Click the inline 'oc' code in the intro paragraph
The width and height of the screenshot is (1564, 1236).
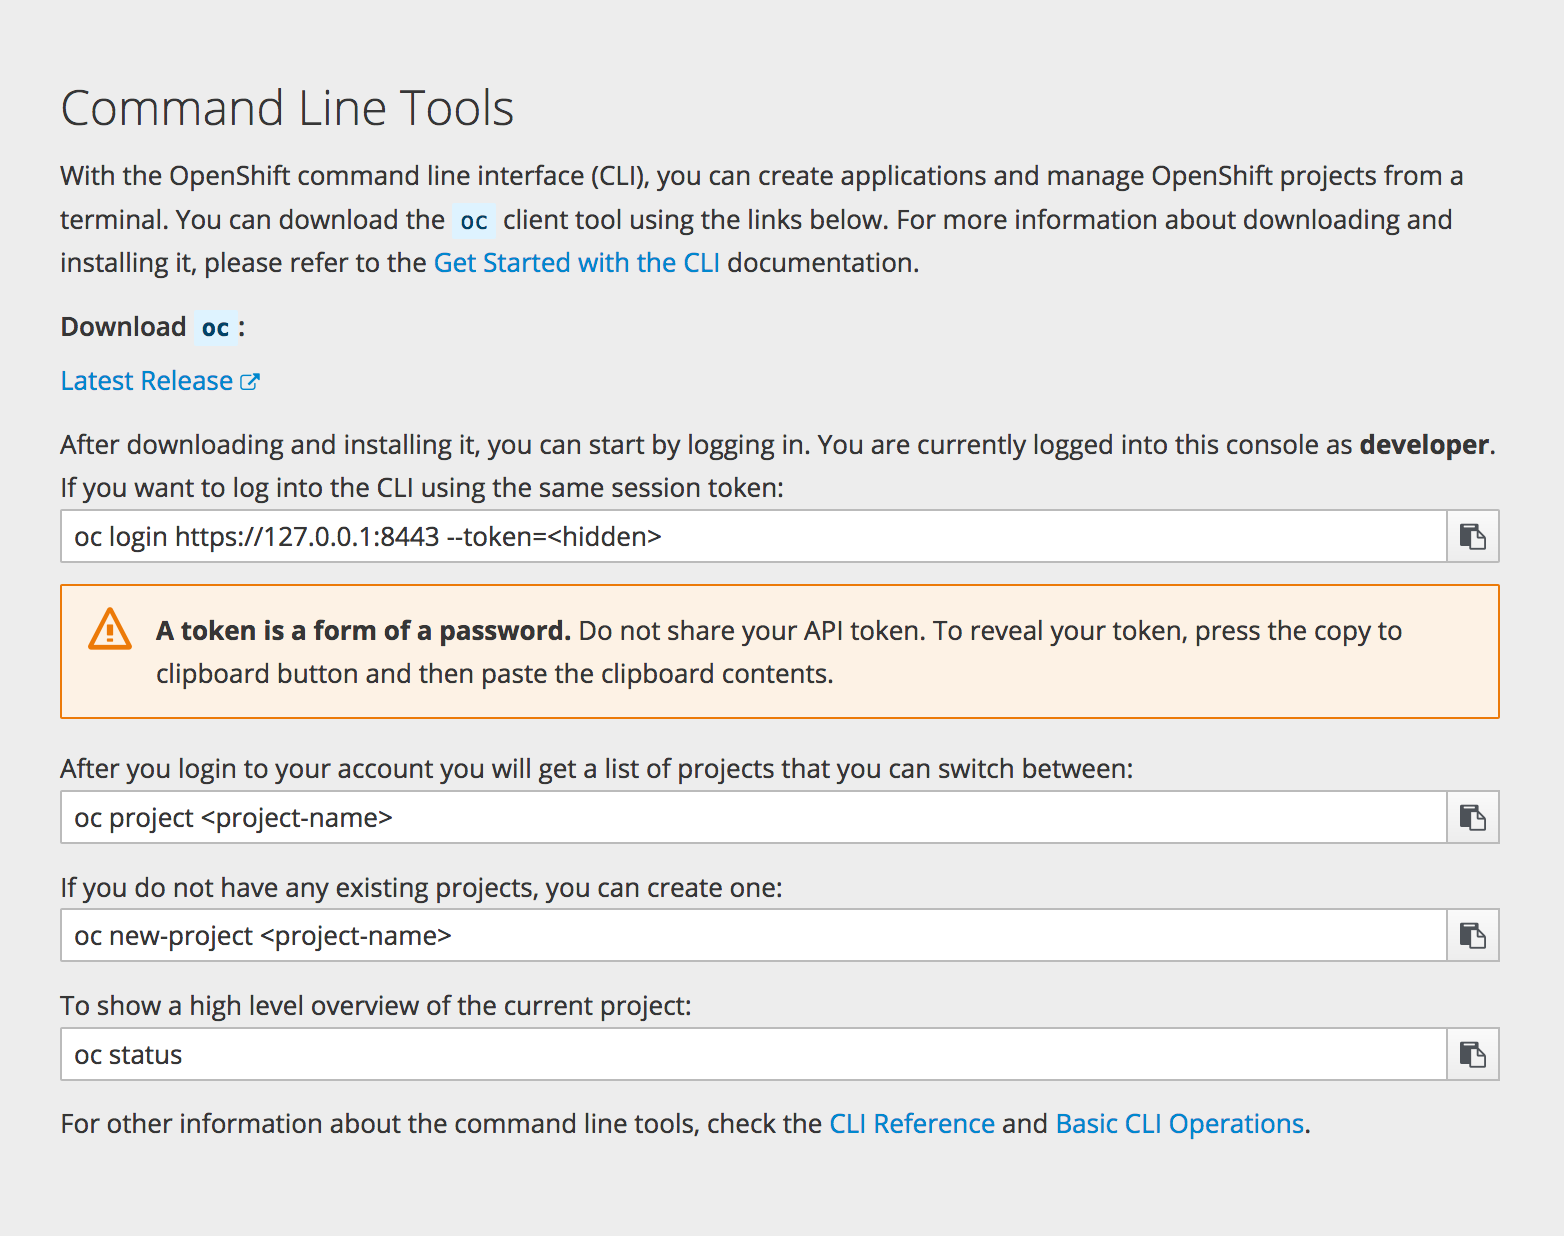(474, 220)
